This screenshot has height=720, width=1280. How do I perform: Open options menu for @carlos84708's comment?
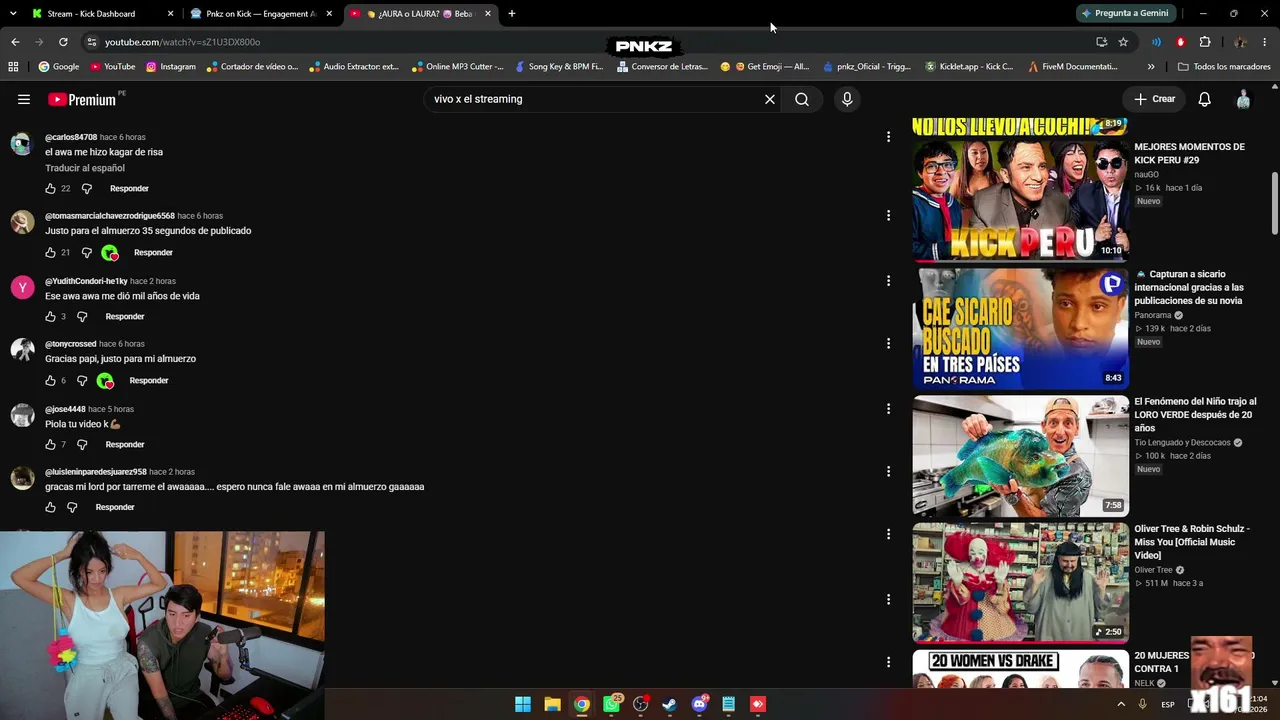click(x=888, y=137)
